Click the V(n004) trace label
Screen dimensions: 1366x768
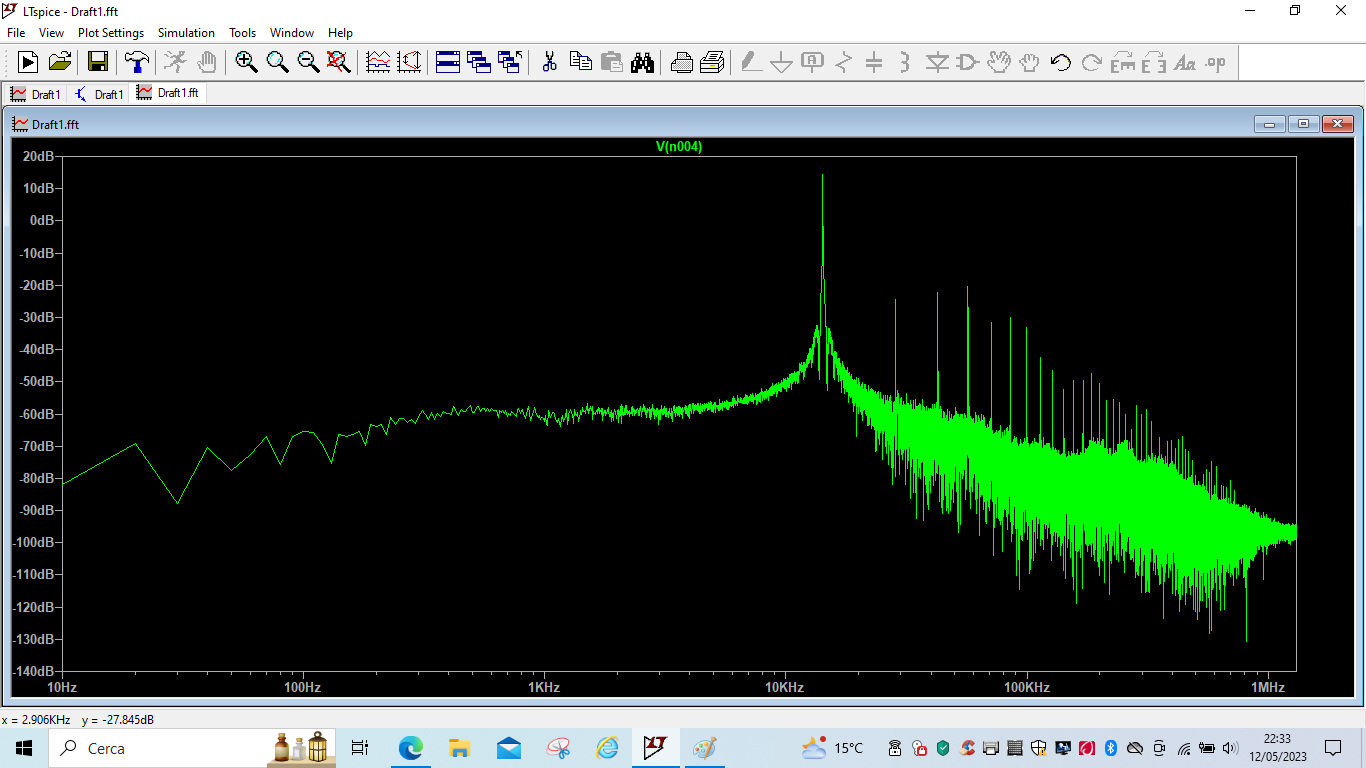click(x=679, y=147)
